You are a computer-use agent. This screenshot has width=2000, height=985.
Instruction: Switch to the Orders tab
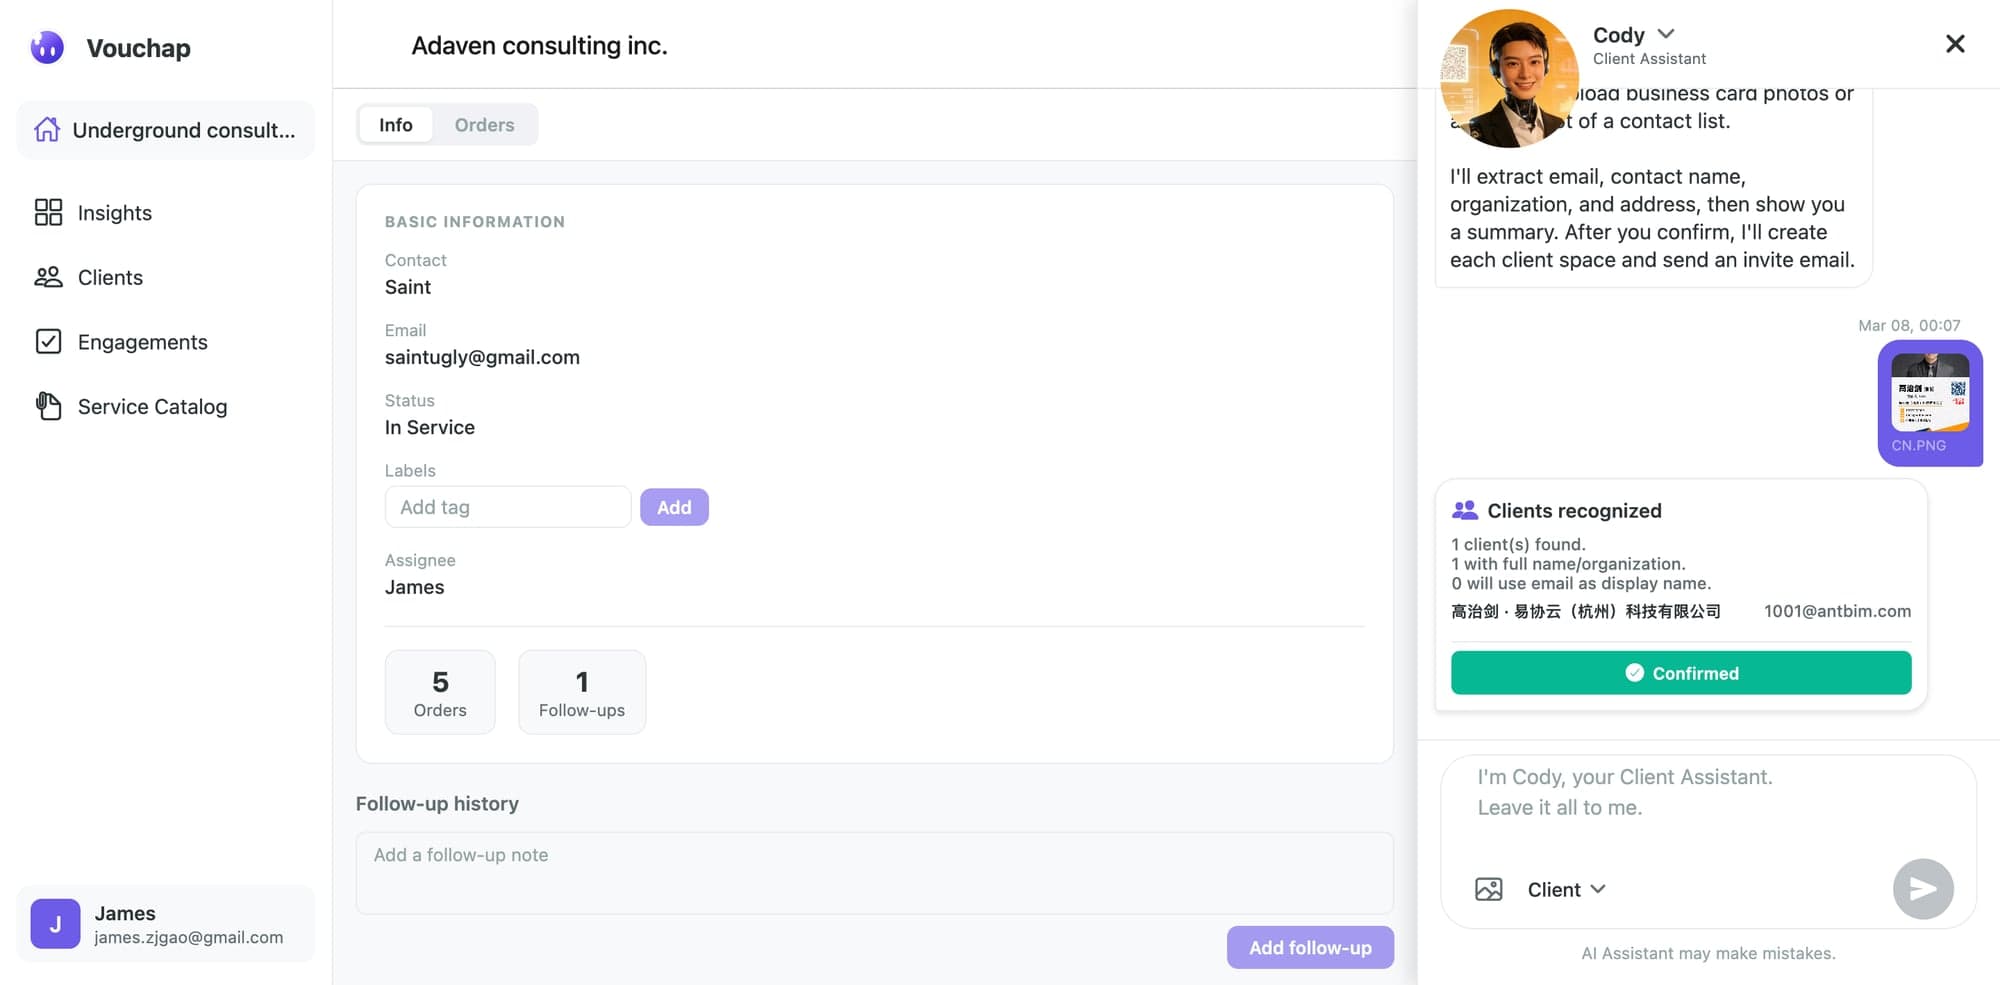pyautogui.click(x=484, y=124)
